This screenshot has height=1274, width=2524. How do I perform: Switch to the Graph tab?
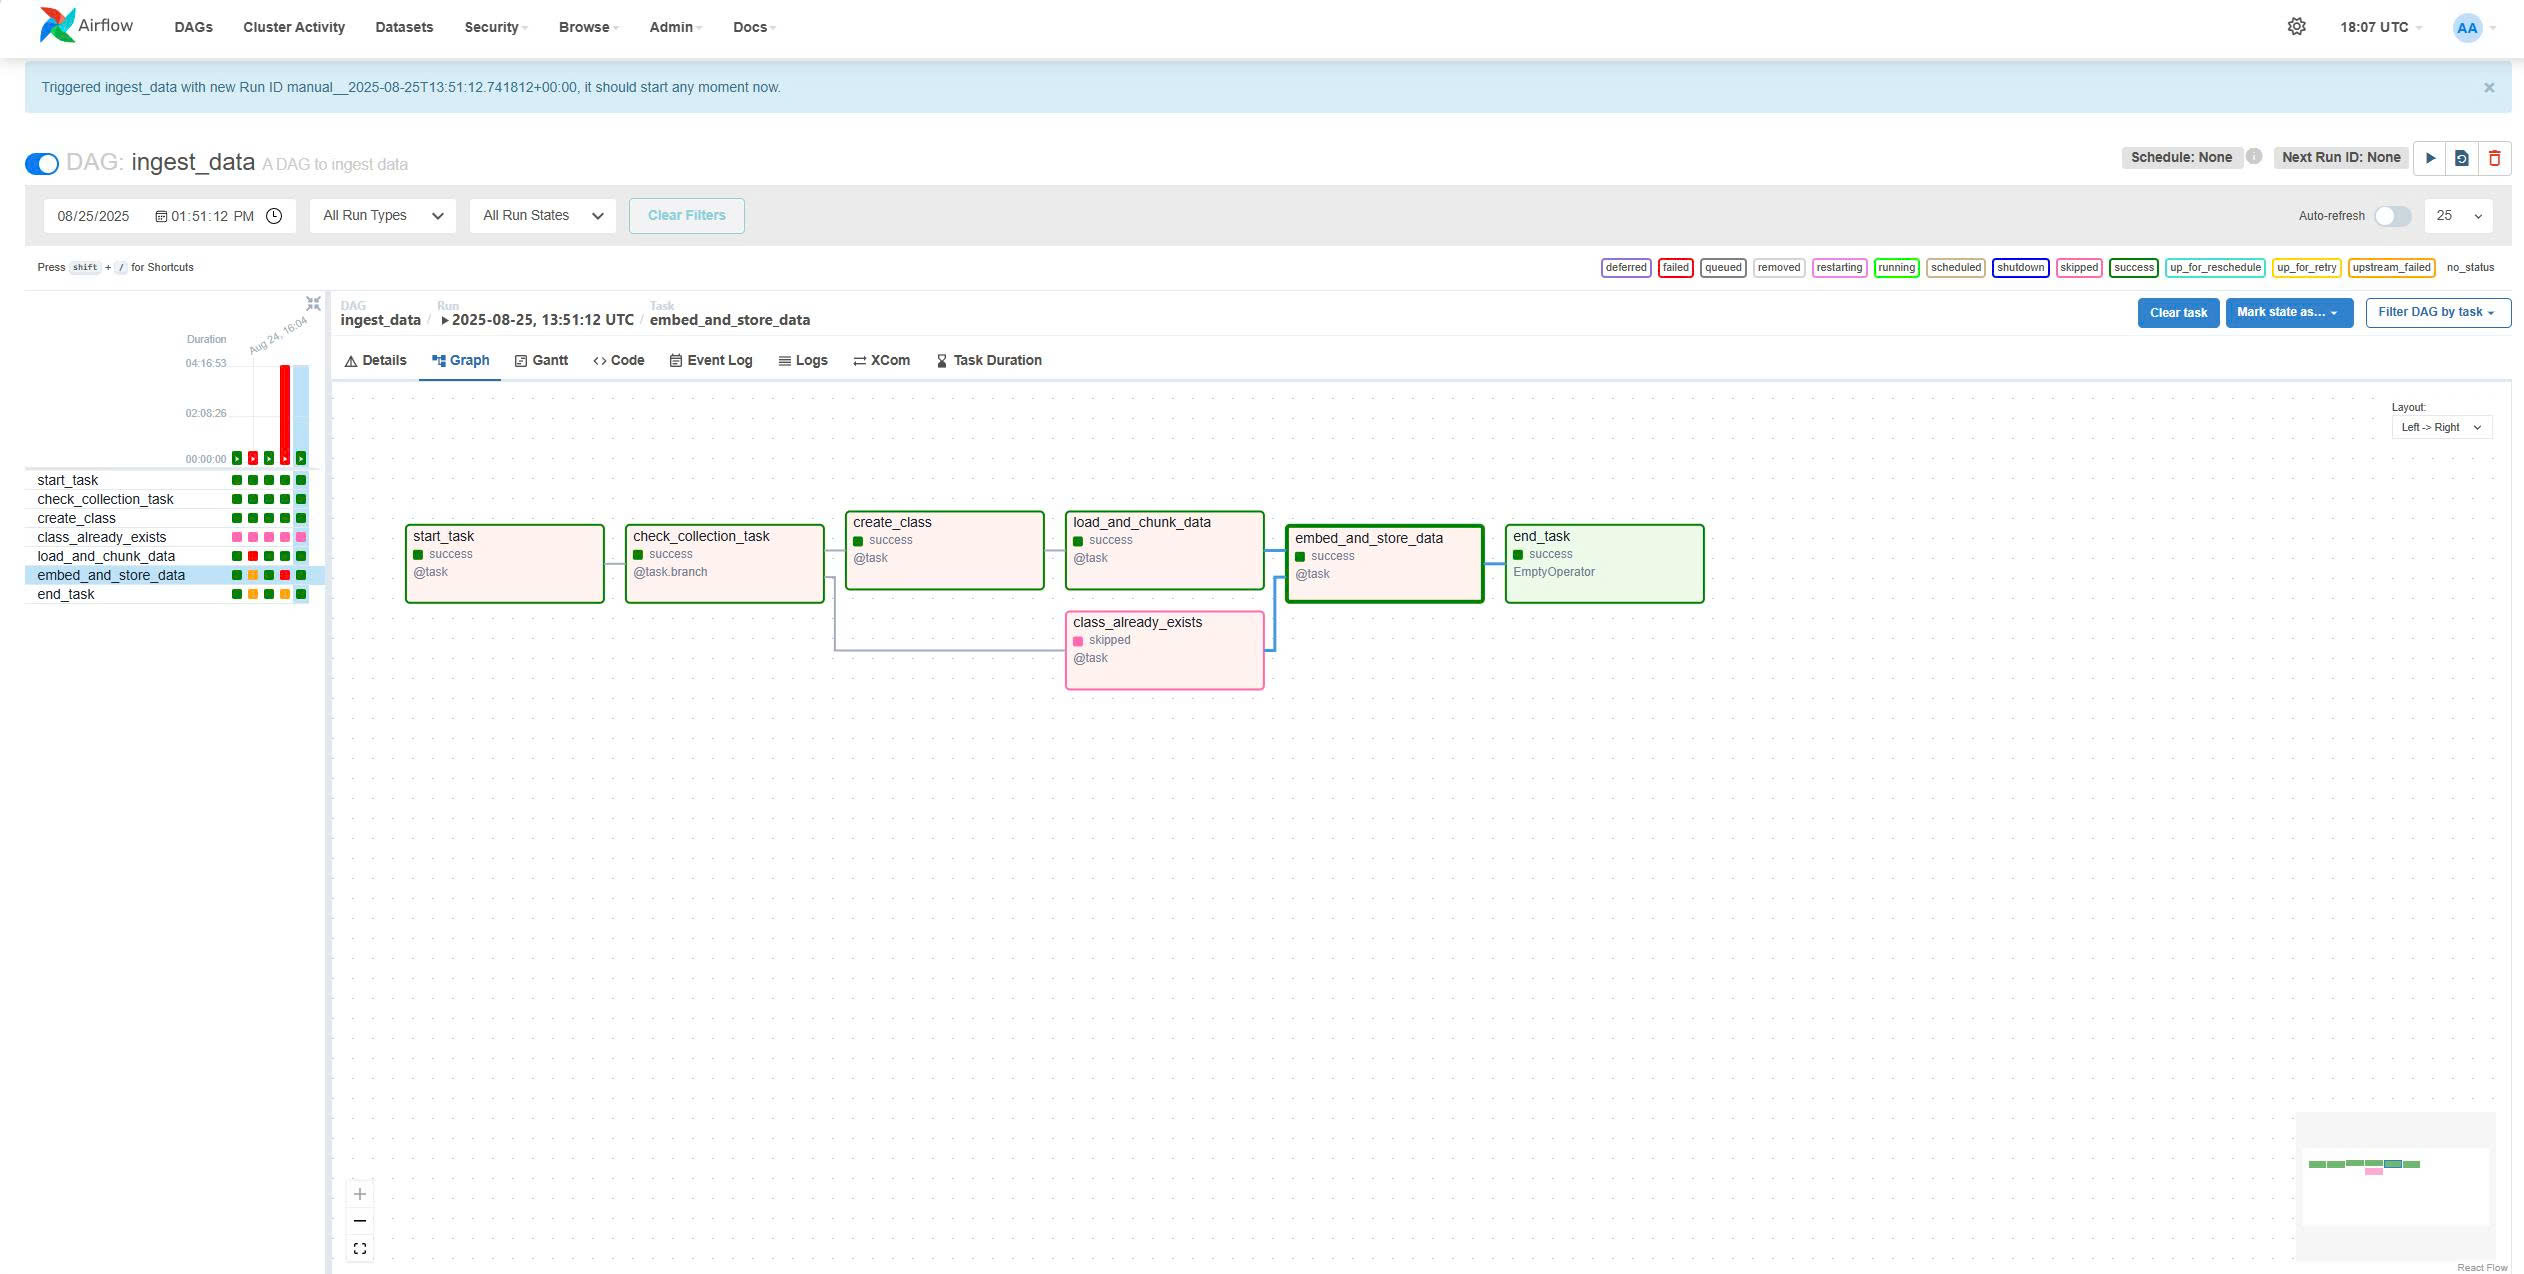460,361
